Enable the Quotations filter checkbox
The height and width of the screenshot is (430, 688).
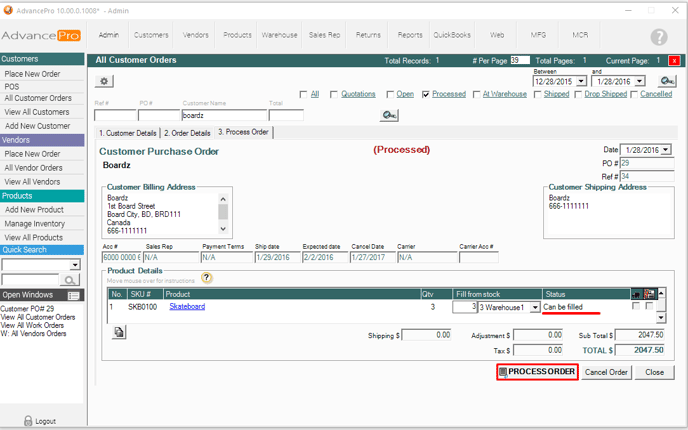point(334,94)
